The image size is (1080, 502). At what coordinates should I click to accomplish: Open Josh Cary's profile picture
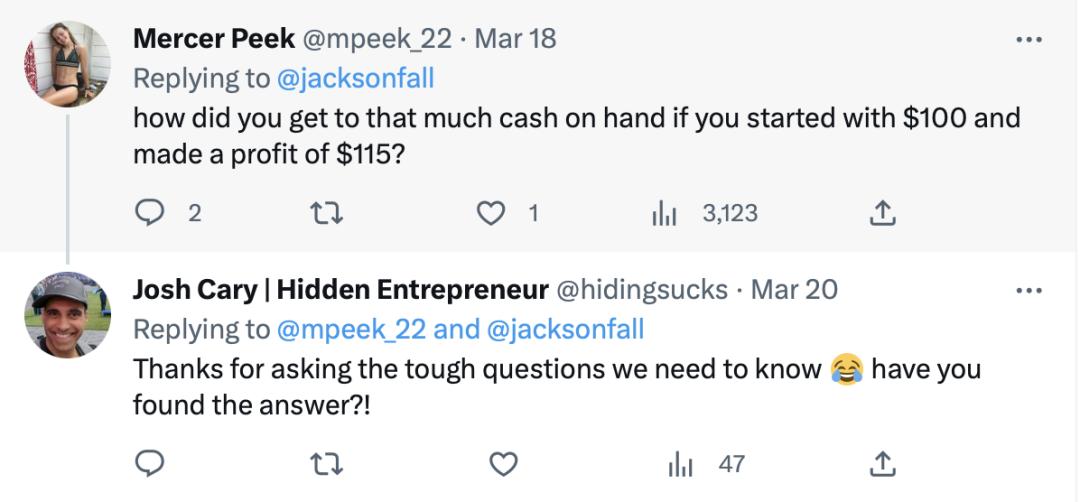pos(67,315)
